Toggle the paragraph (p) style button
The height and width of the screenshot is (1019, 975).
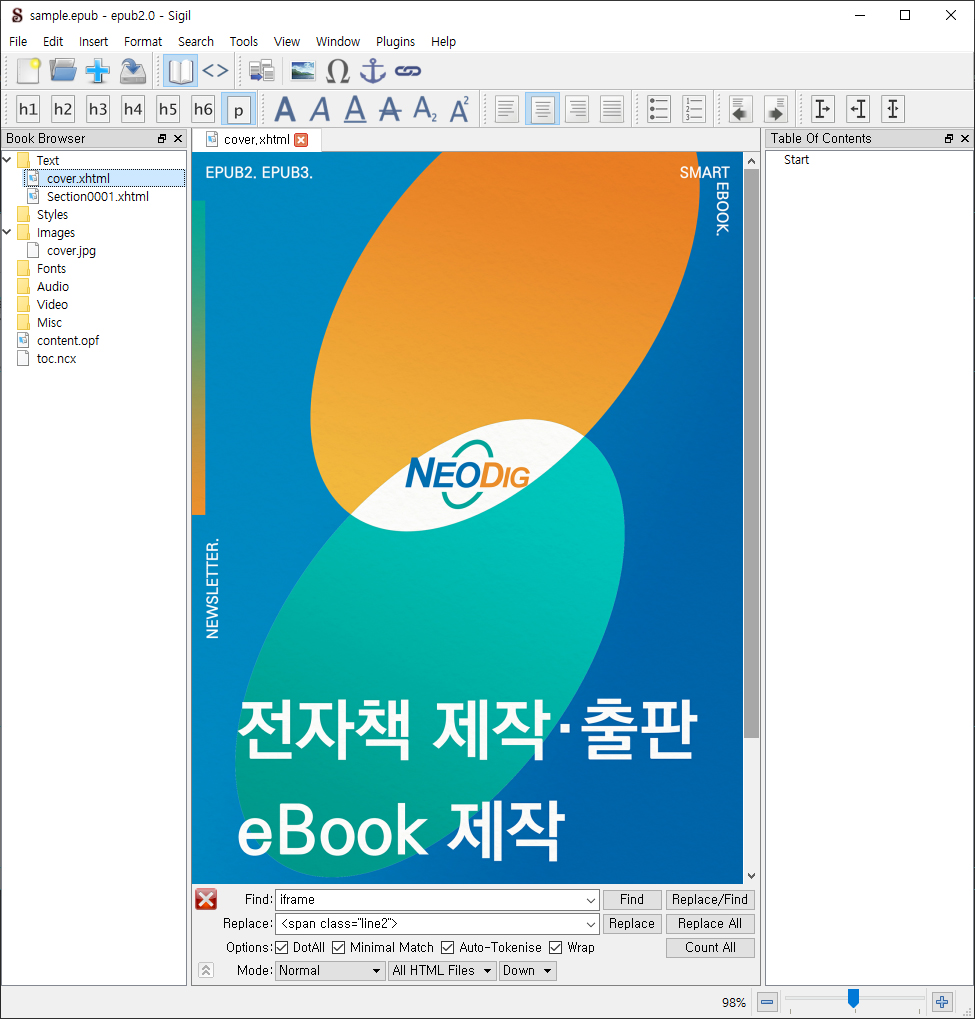239,109
